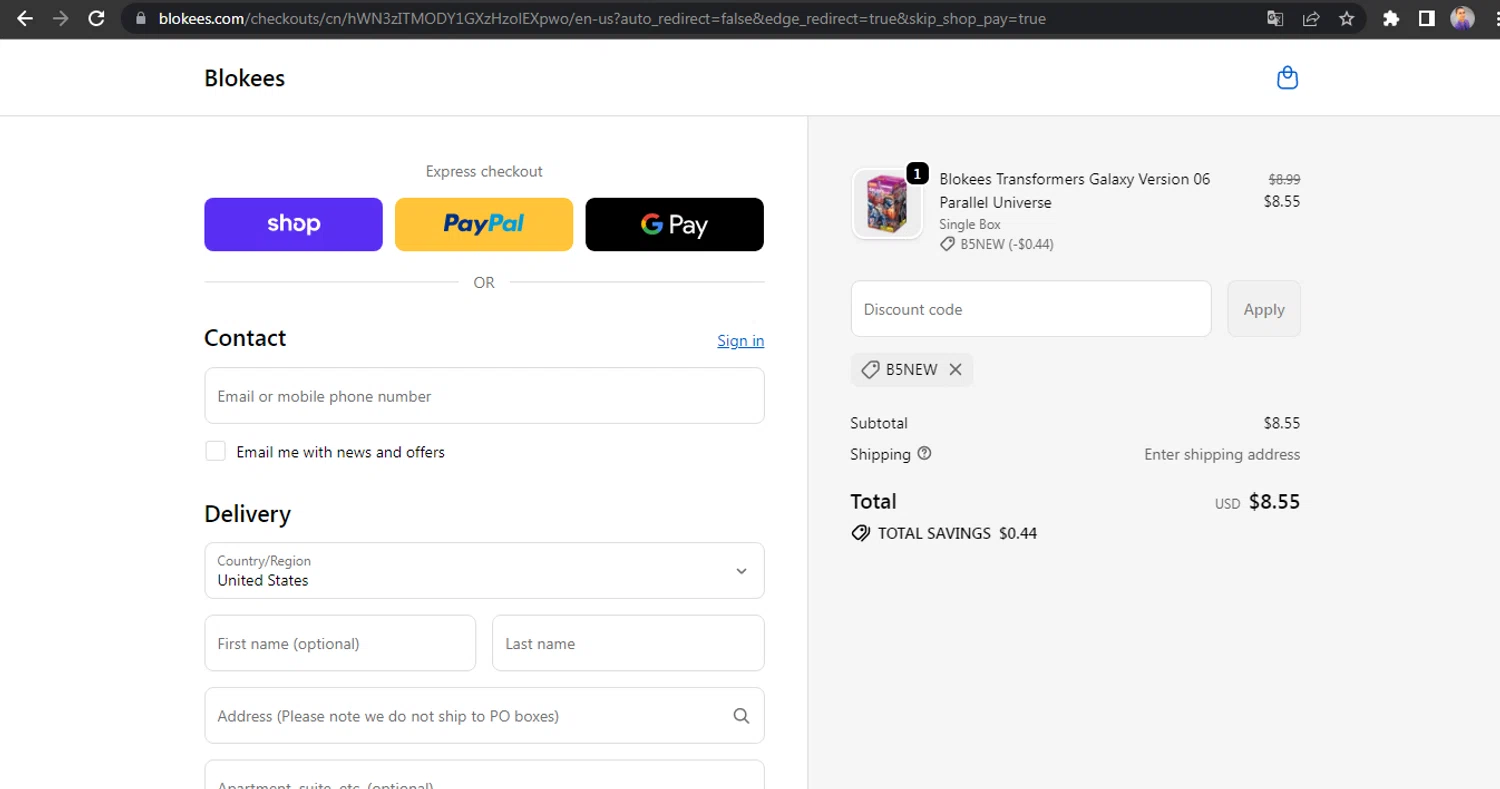Click the address search magnifier icon
The height and width of the screenshot is (789, 1500).
pyautogui.click(x=741, y=715)
